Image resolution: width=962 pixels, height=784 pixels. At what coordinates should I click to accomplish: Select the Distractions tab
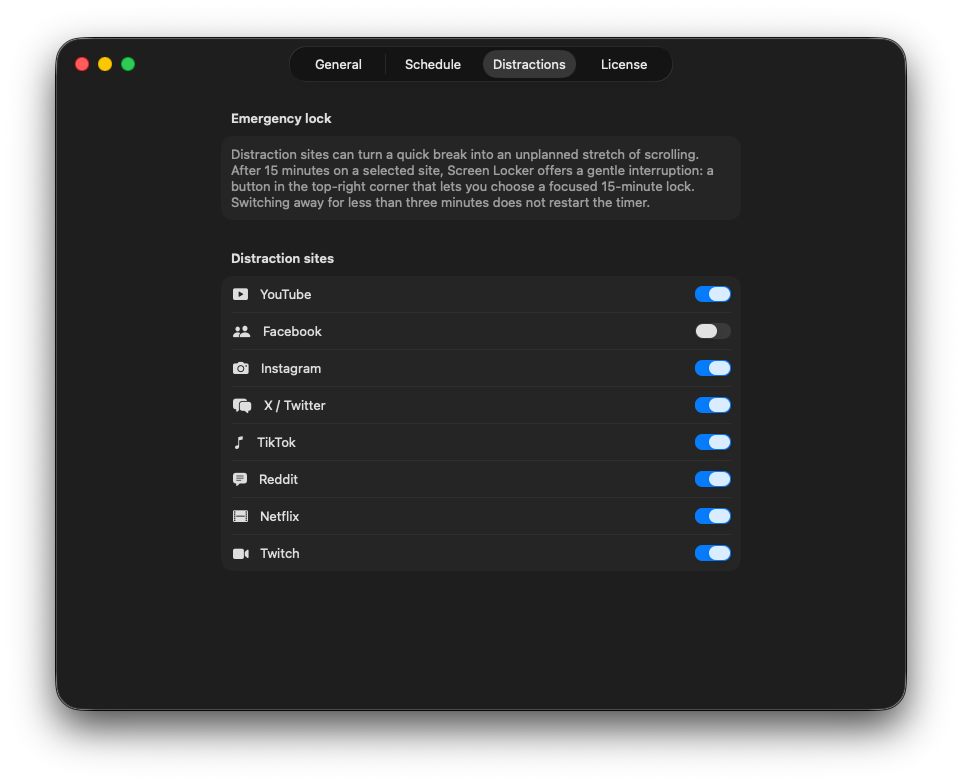[529, 64]
